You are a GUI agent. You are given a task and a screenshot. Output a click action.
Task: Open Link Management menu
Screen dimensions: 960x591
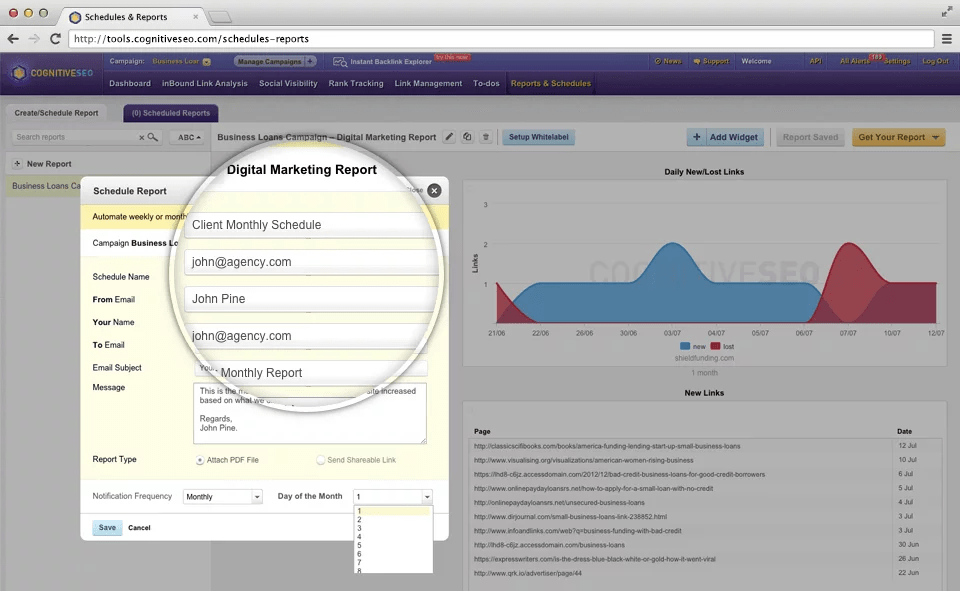tap(428, 83)
